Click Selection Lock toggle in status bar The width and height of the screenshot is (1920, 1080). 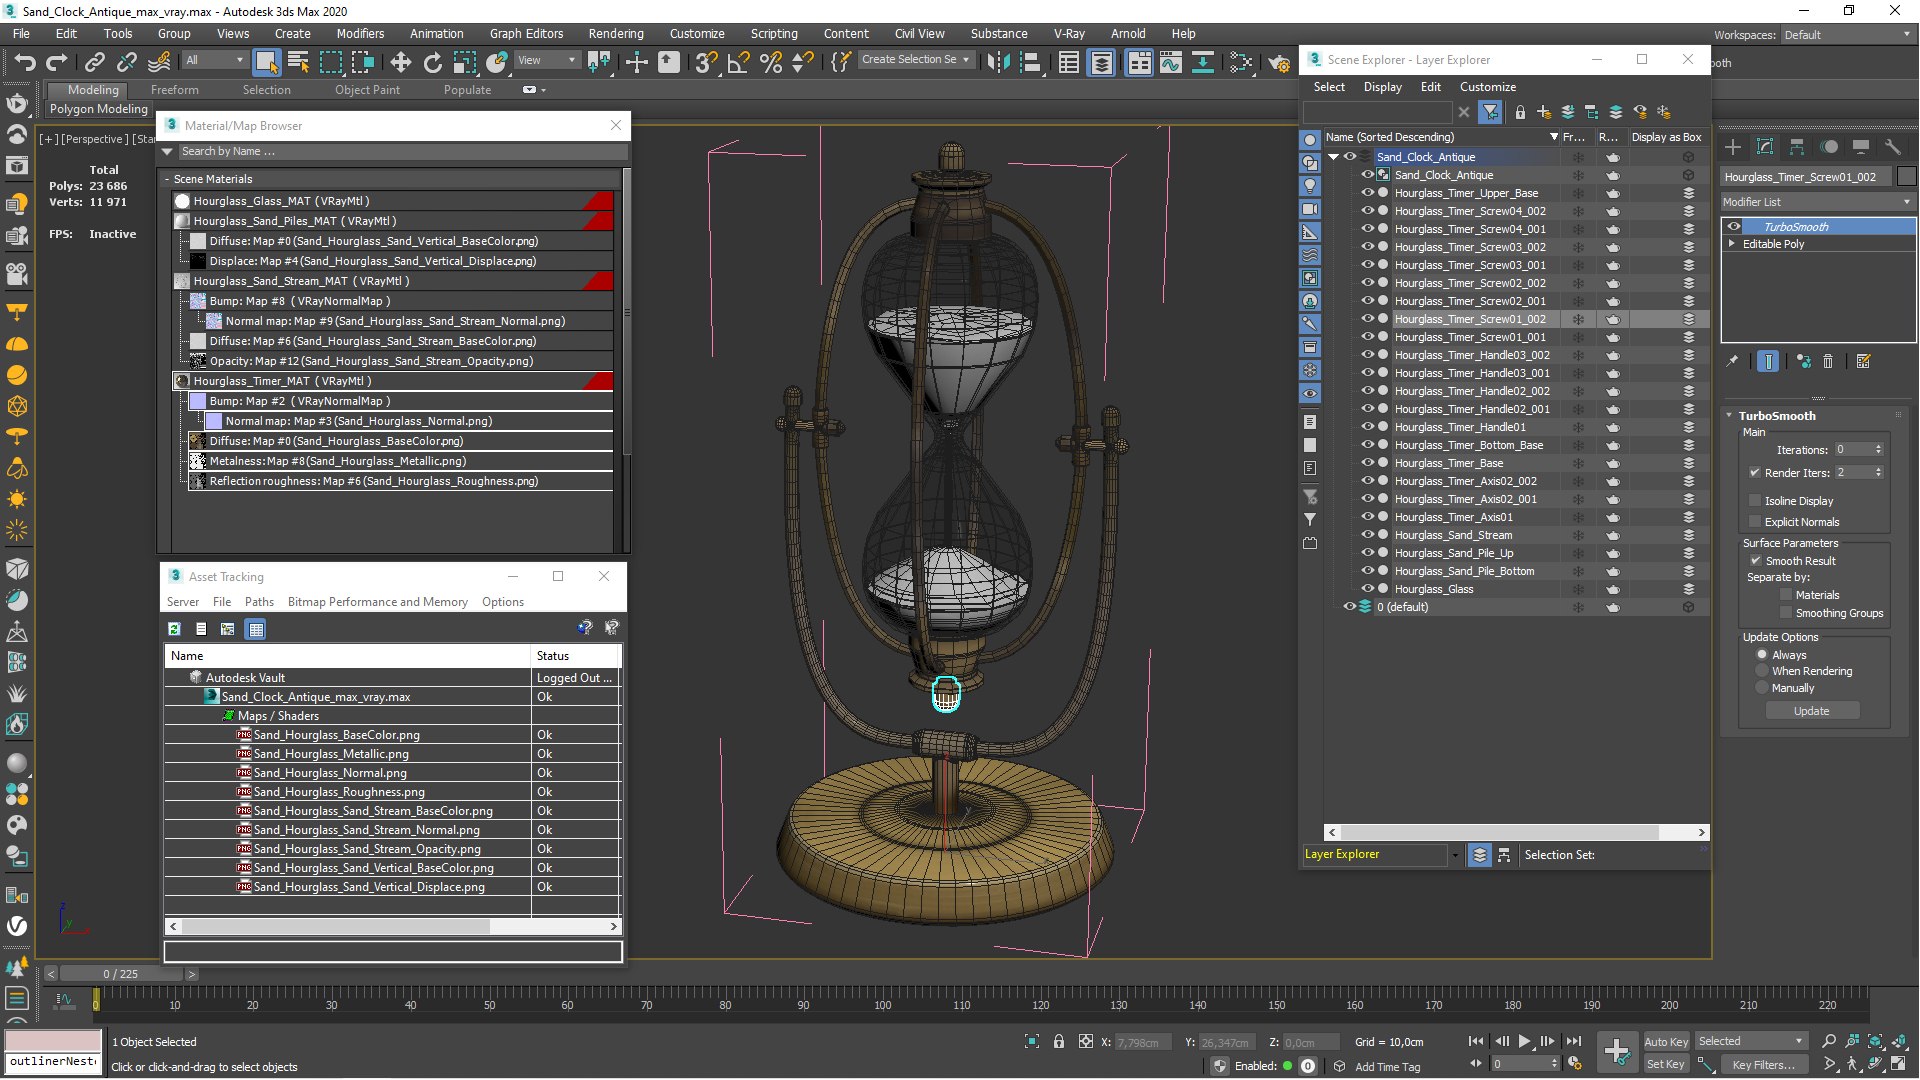[x=1059, y=1042]
